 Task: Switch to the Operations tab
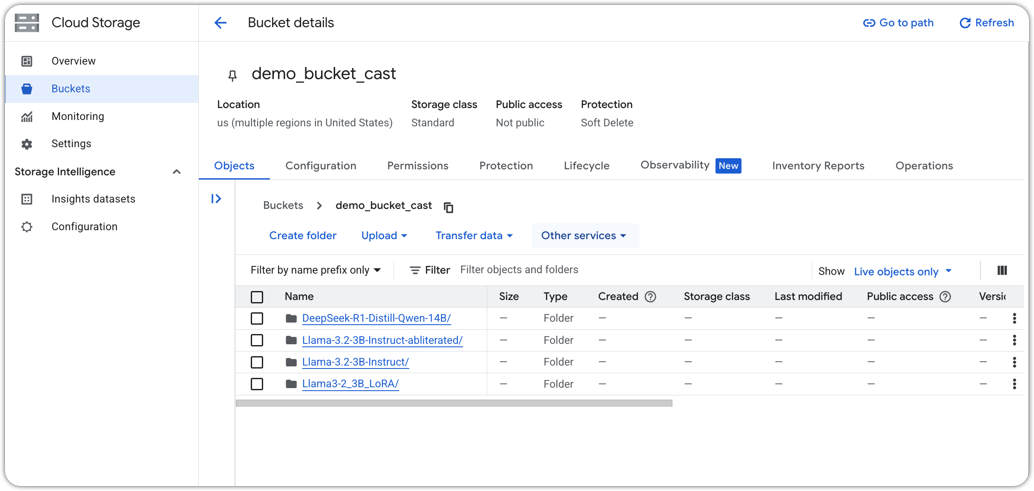tap(924, 166)
